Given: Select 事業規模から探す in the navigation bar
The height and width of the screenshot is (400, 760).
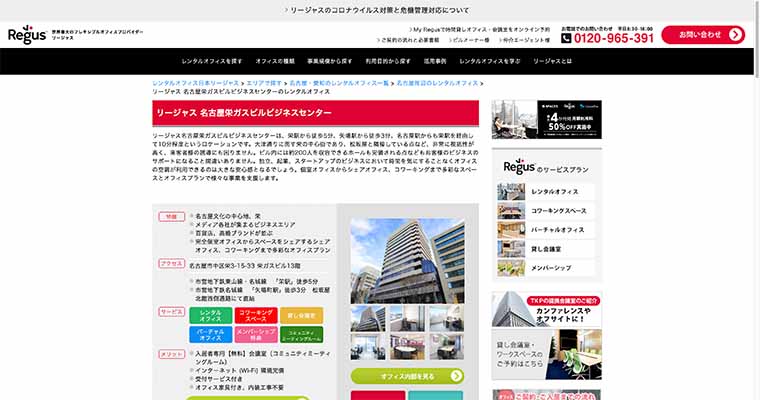Looking at the screenshot, I should [329, 61].
